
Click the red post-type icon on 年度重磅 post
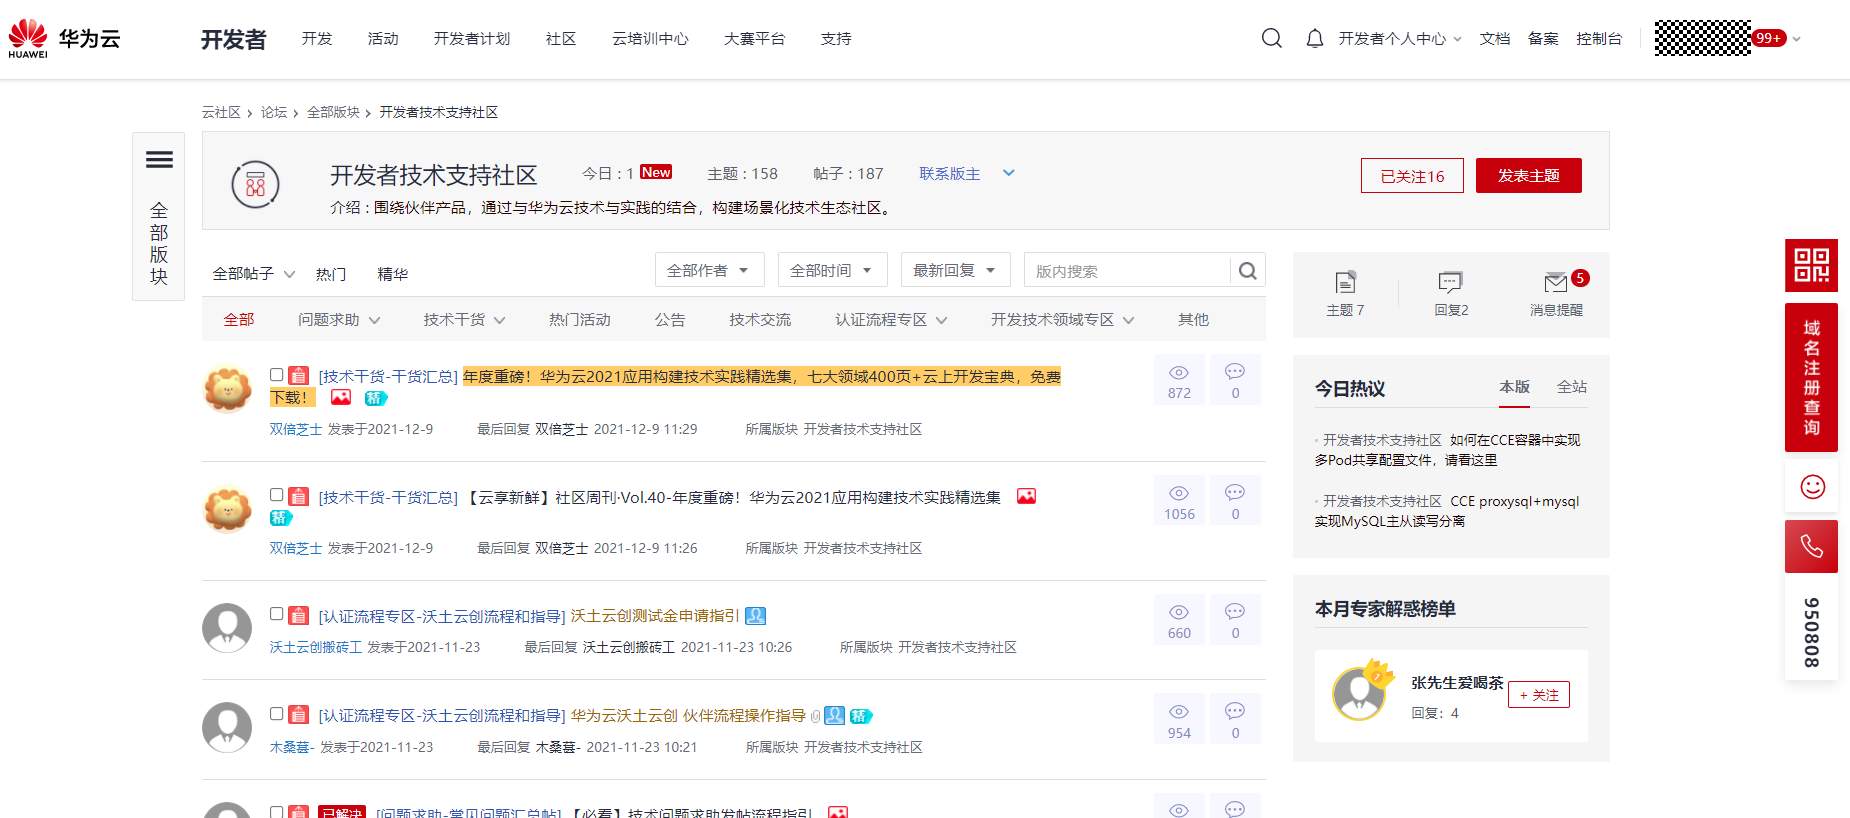(298, 376)
